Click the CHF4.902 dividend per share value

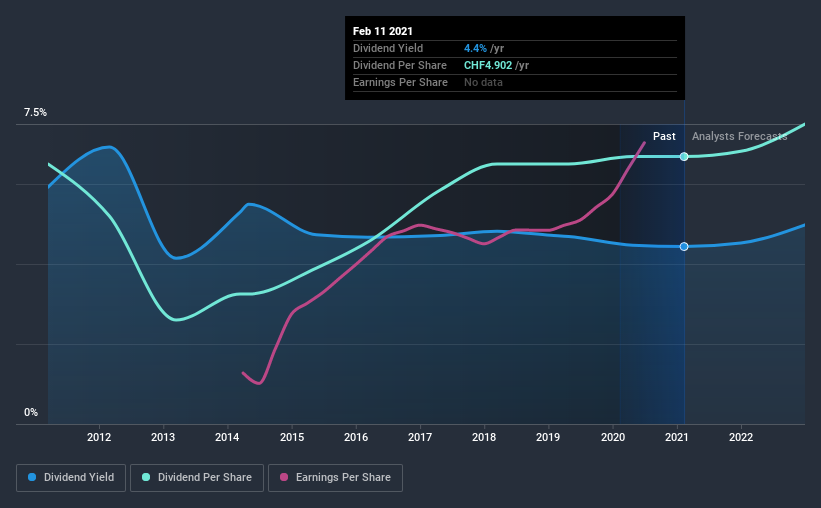pyautogui.click(x=488, y=65)
